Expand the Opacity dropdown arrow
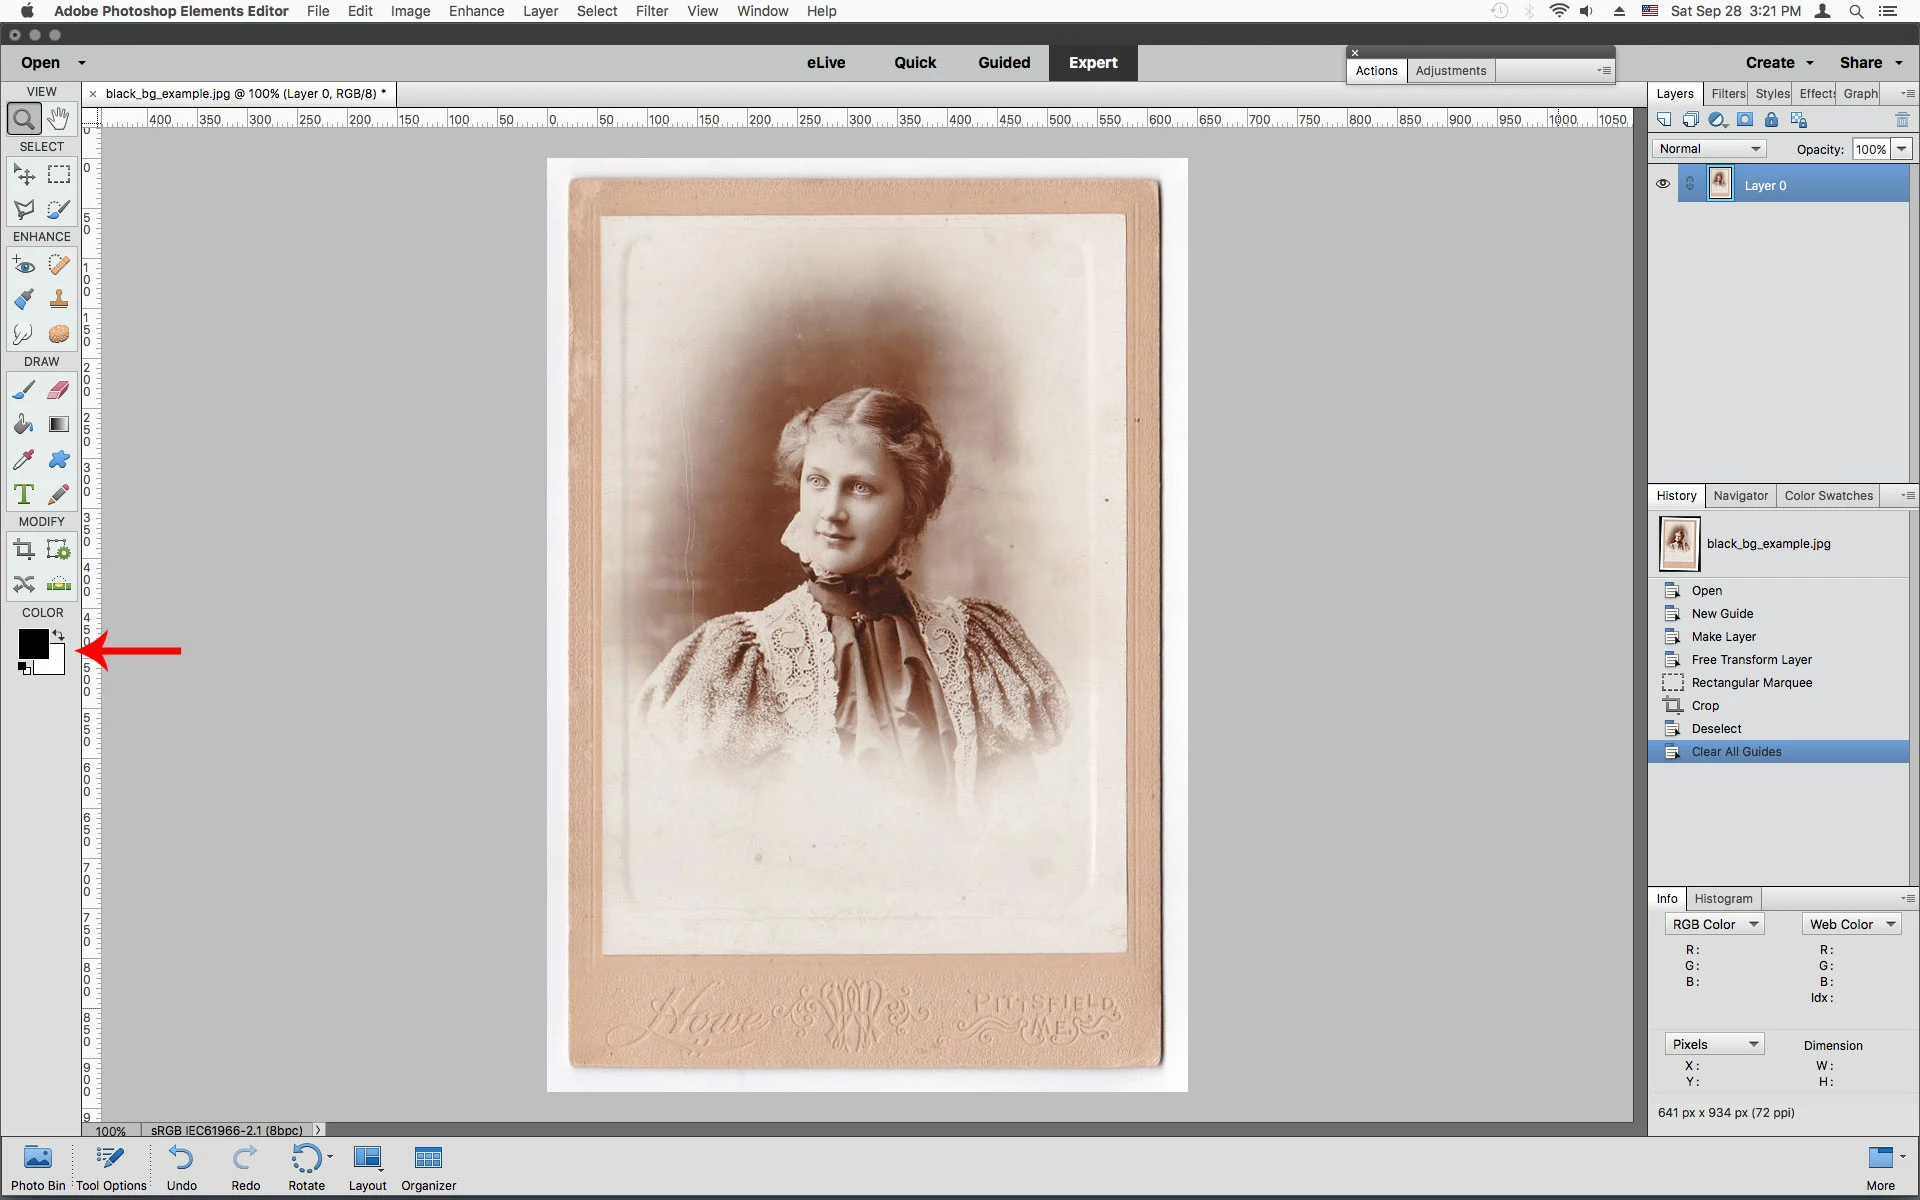The height and width of the screenshot is (1200, 1920). [x=1901, y=149]
